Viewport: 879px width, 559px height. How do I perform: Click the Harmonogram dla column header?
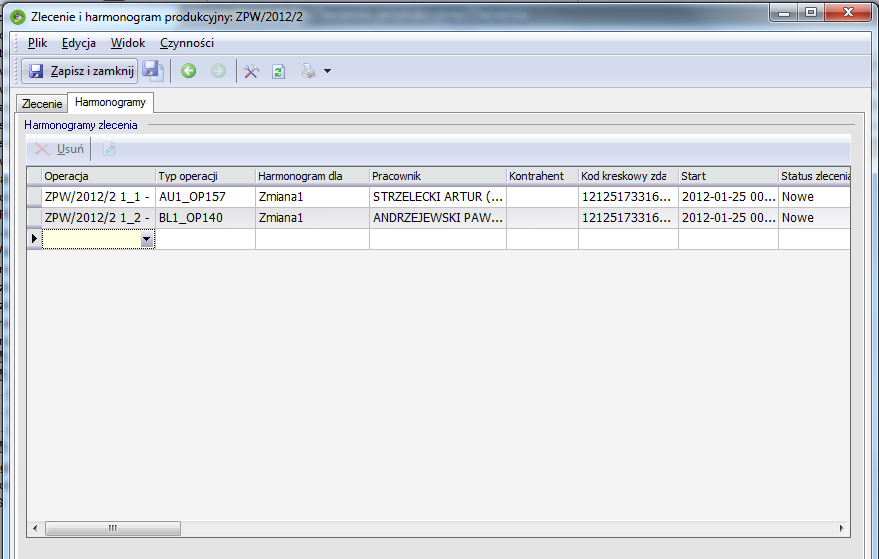tap(312, 176)
